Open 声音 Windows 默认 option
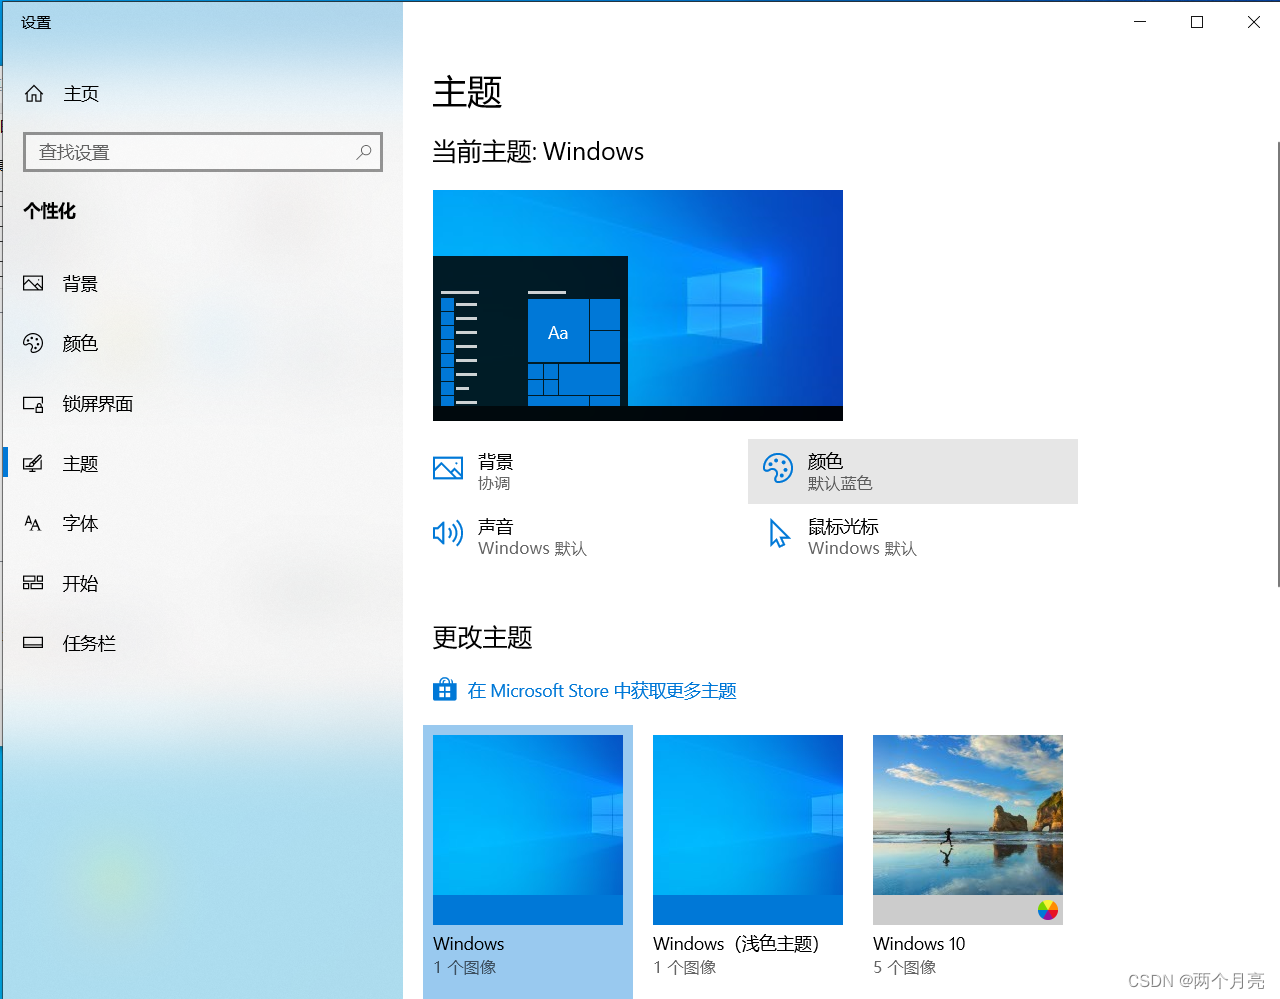The image size is (1280, 999). 583,536
